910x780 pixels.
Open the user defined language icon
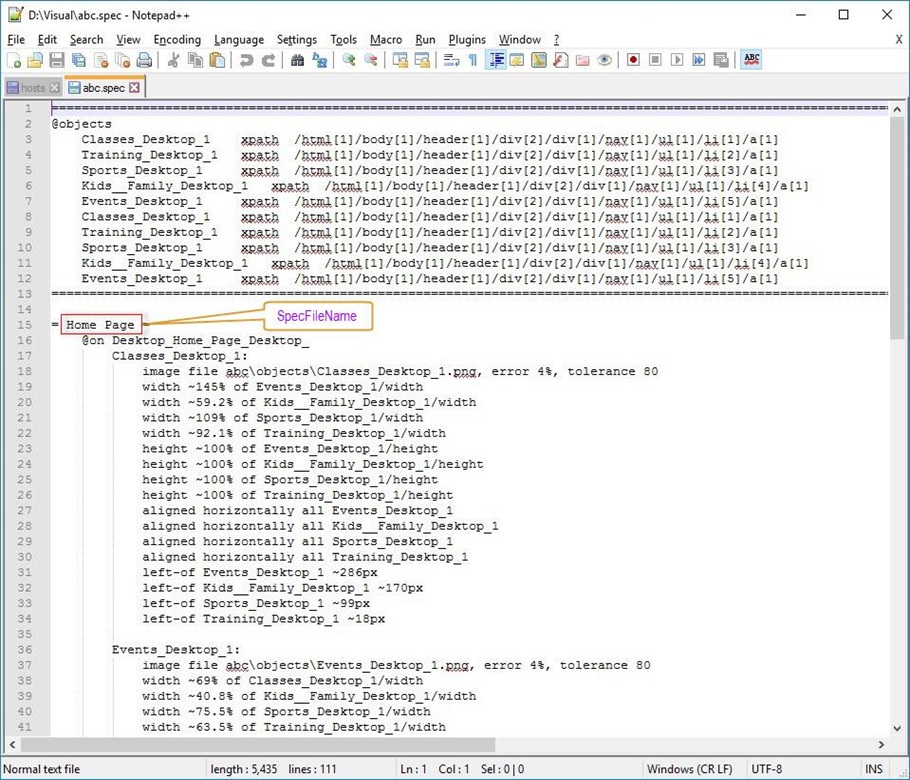click(517, 60)
